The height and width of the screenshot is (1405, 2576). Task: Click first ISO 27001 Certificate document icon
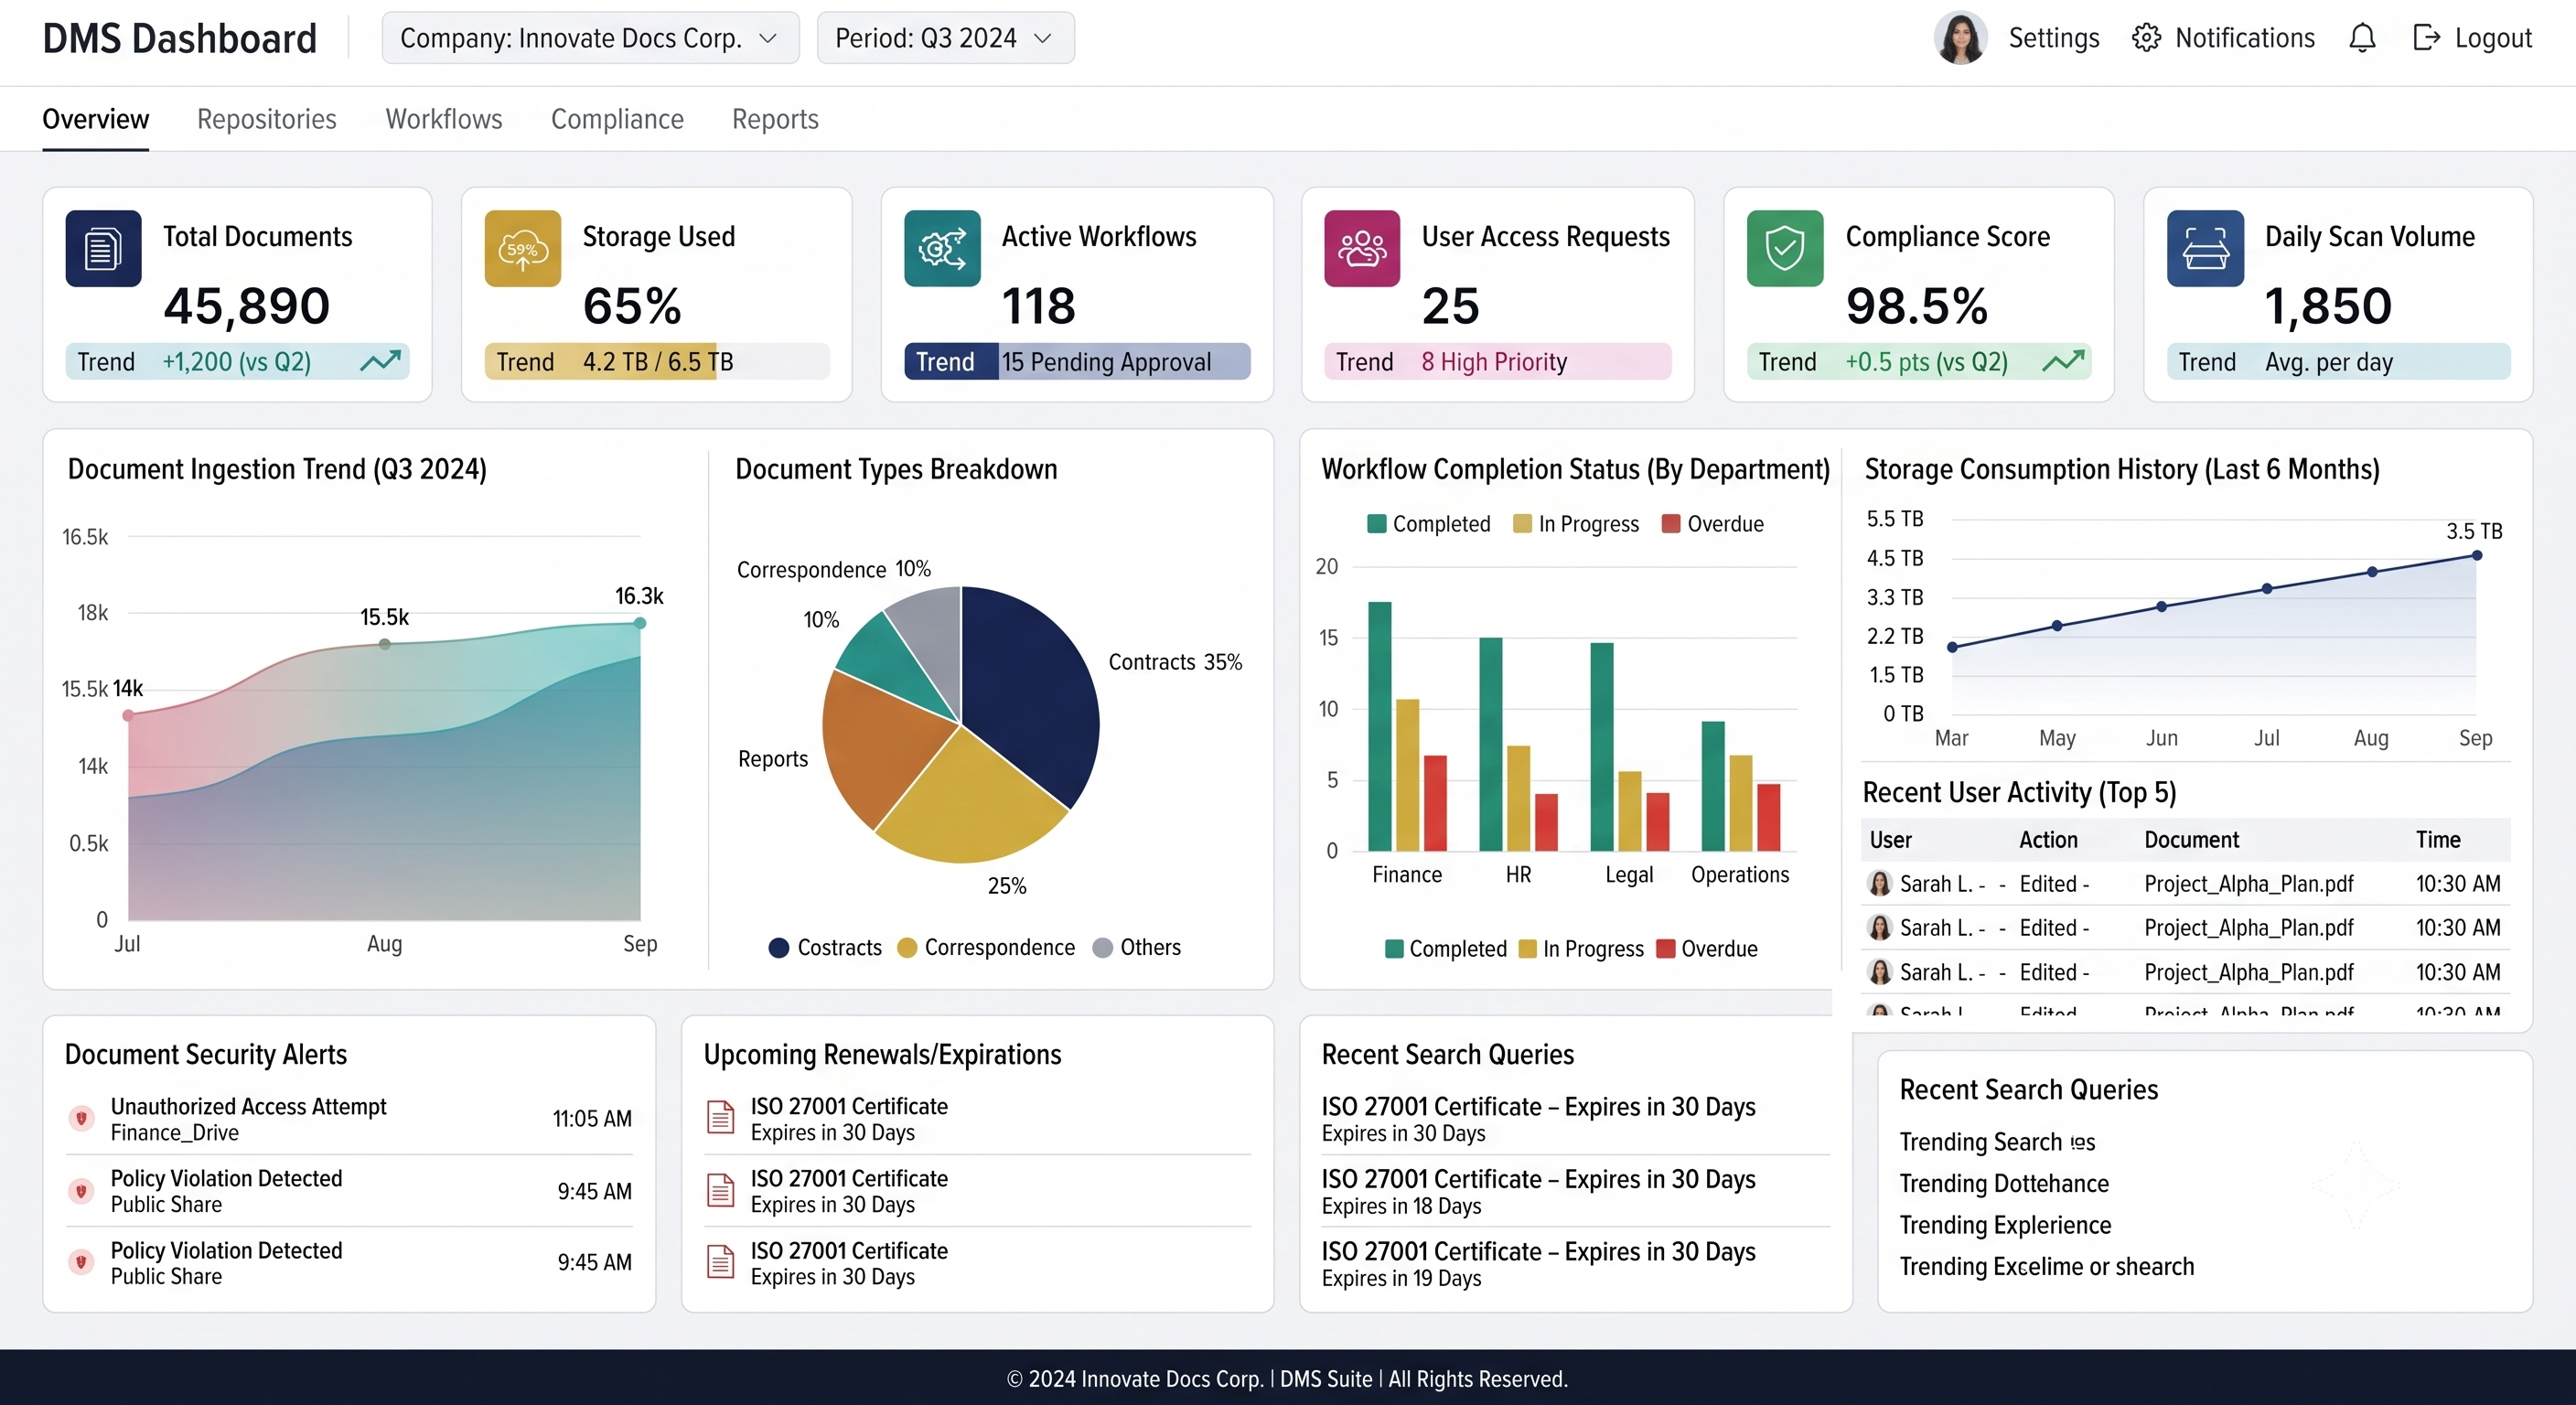pyautogui.click(x=720, y=1117)
